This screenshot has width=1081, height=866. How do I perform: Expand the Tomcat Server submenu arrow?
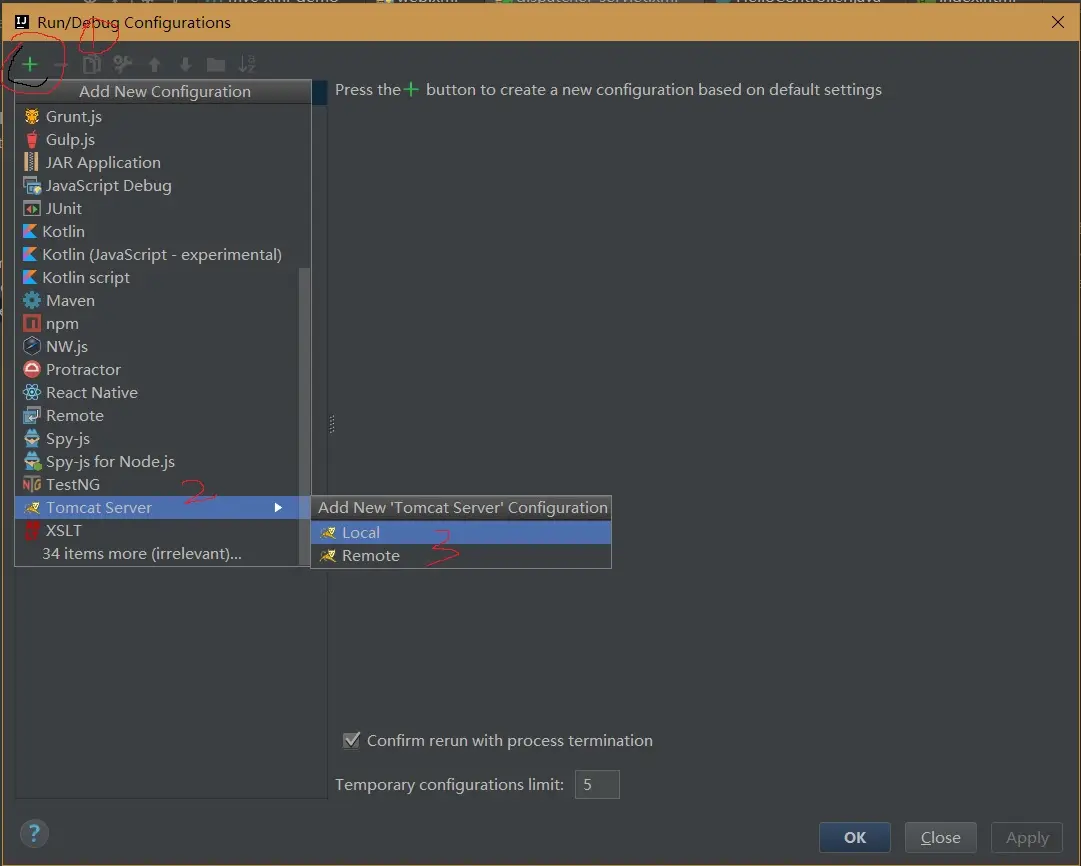(278, 507)
